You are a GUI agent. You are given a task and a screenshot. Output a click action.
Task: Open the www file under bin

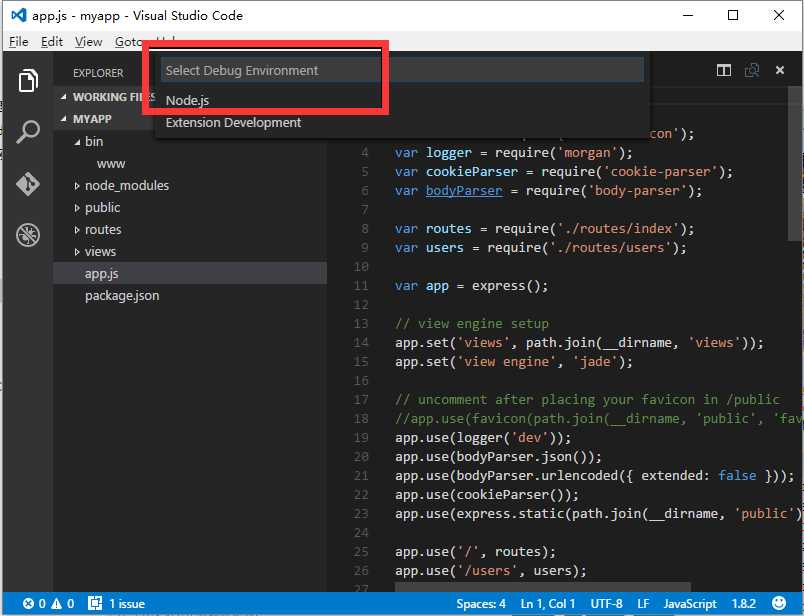(111, 164)
